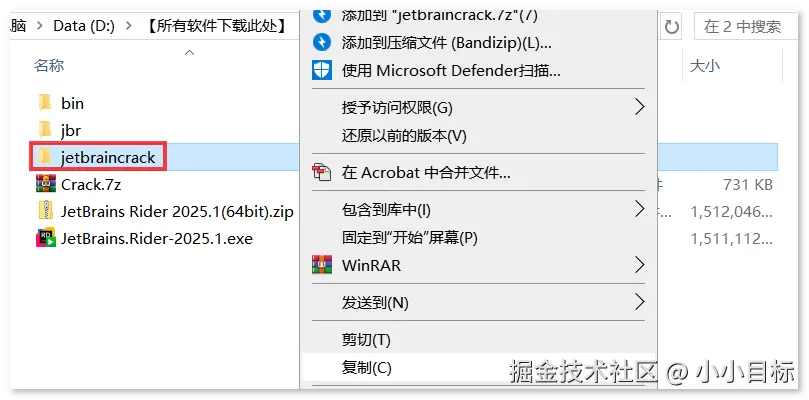The image size is (809, 400).
Task: Expand arrow next to WinRAR
Action: point(639,265)
